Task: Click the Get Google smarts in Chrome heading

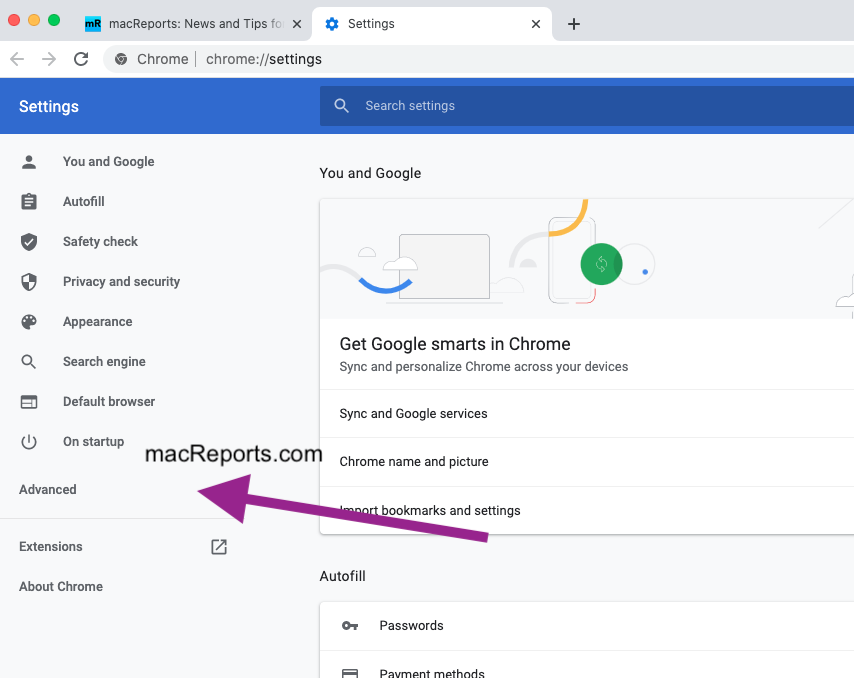Action: (x=455, y=344)
